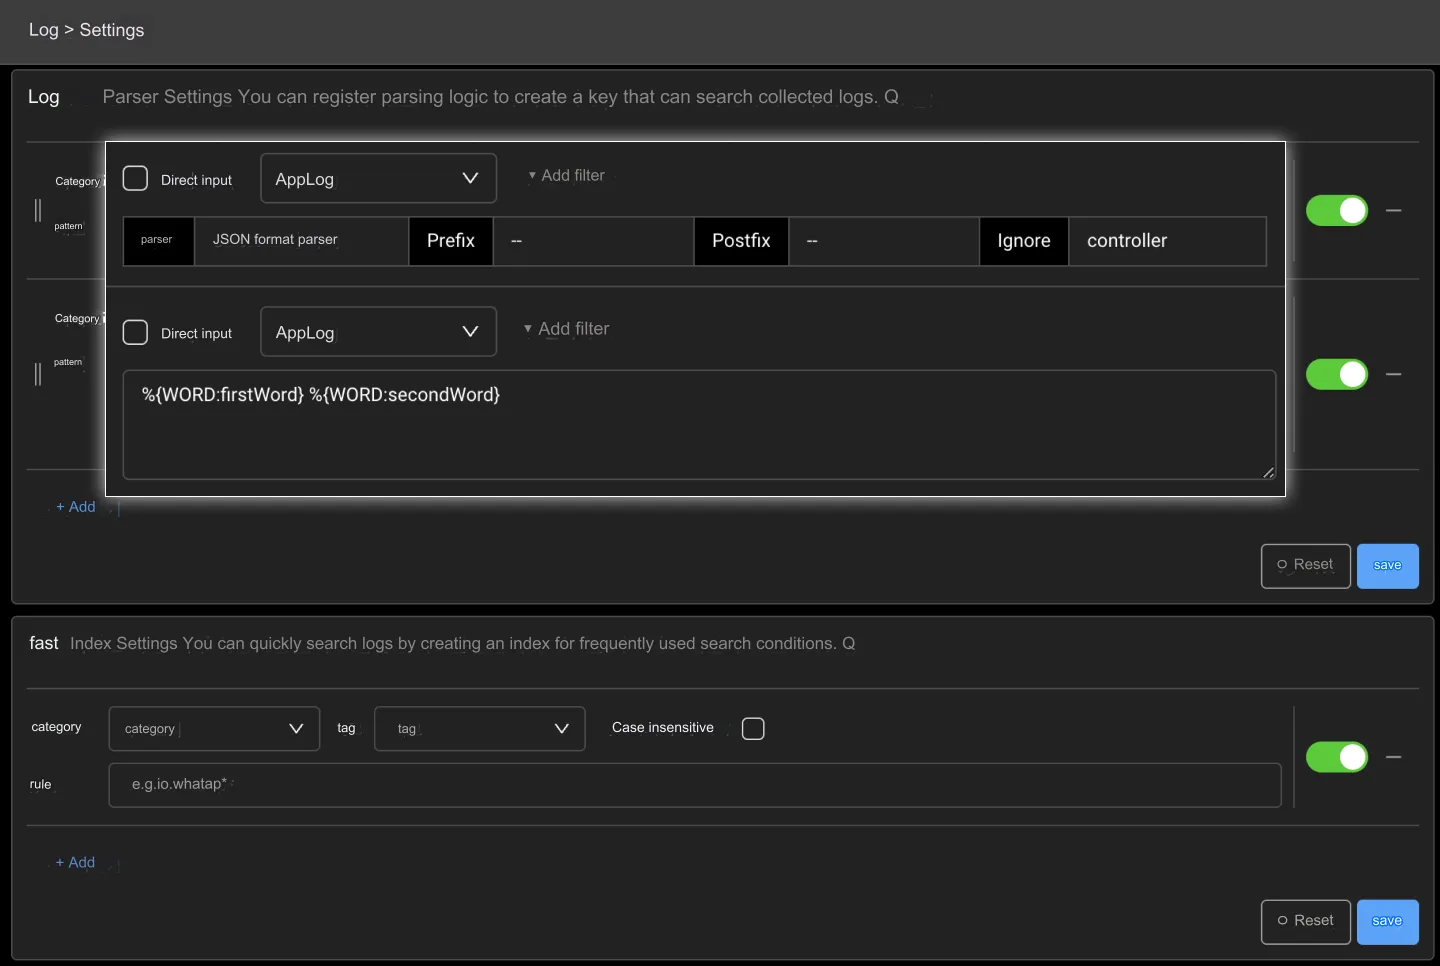This screenshot has height=966, width=1440.
Task: Click Reset in the index settings section
Action: coord(1305,922)
